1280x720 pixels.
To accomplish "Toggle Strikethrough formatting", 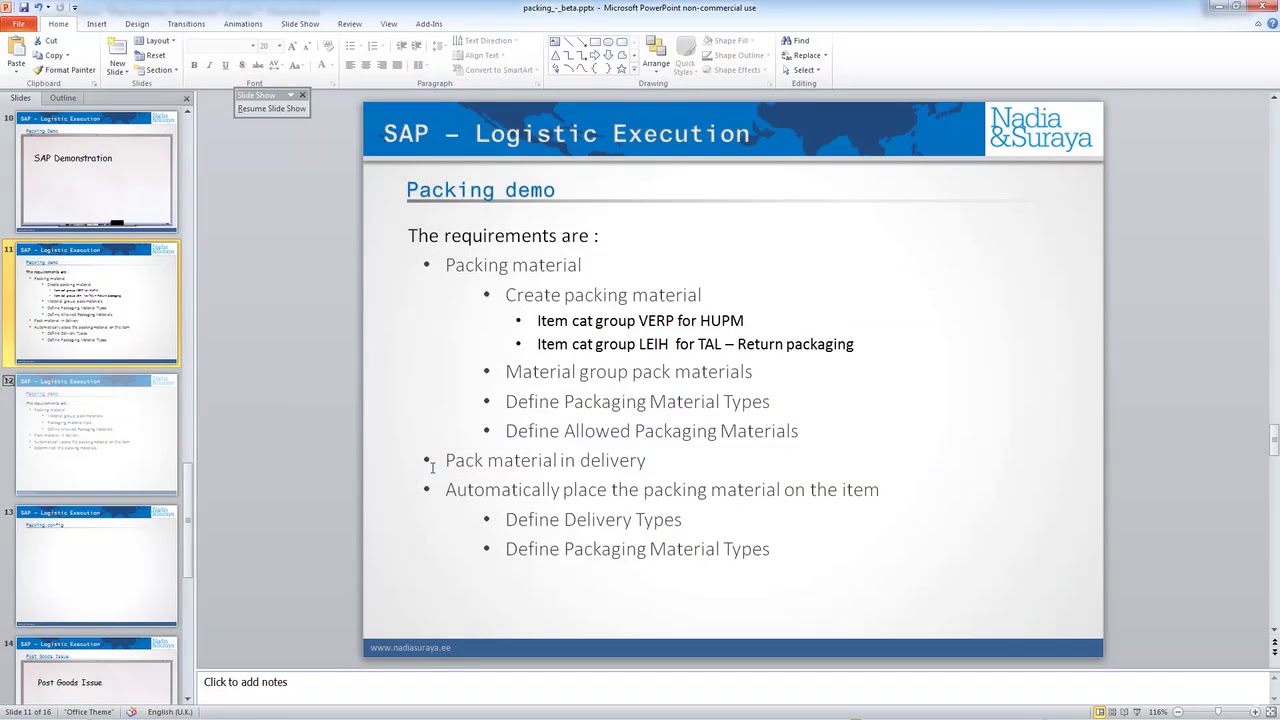I will pos(257,65).
